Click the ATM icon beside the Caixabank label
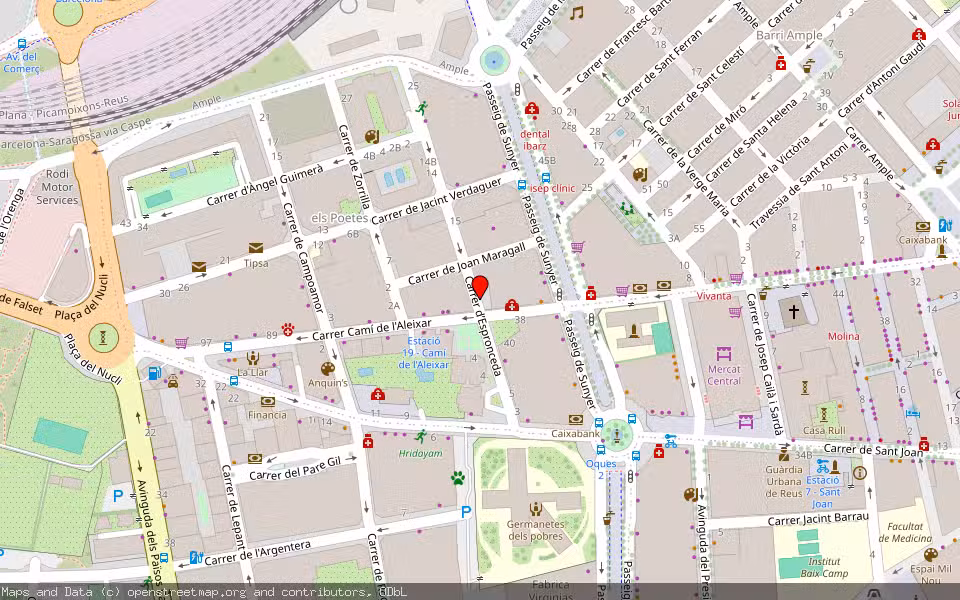This screenshot has height=600, width=960. [575, 419]
